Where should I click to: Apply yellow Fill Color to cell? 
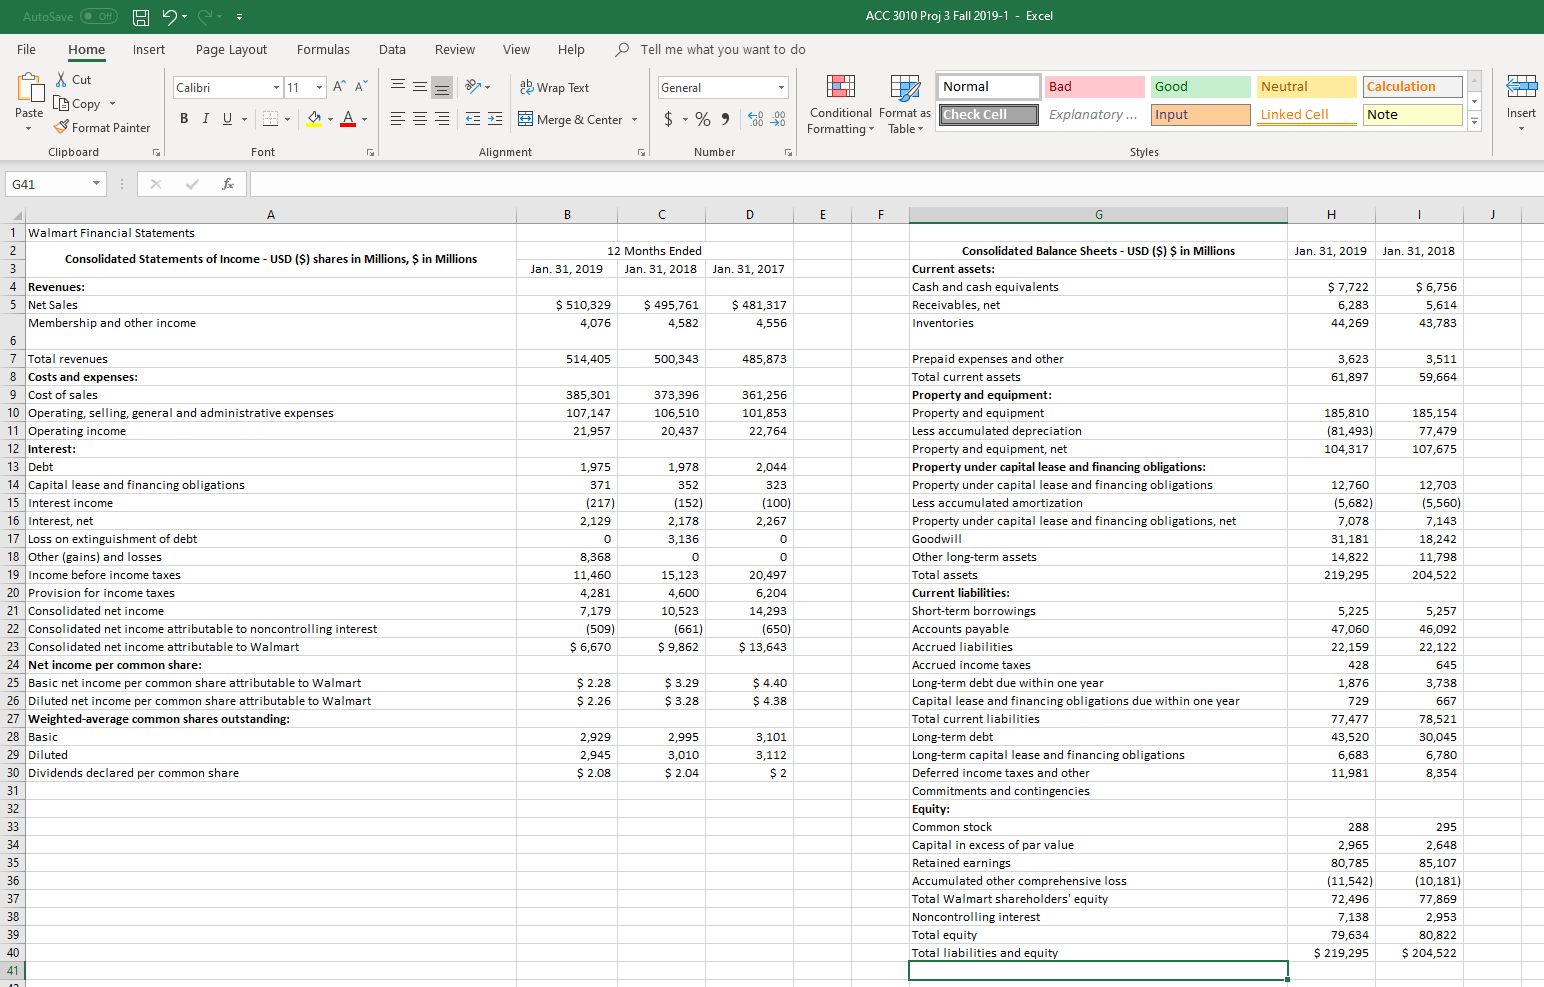[x=314, y=119]
